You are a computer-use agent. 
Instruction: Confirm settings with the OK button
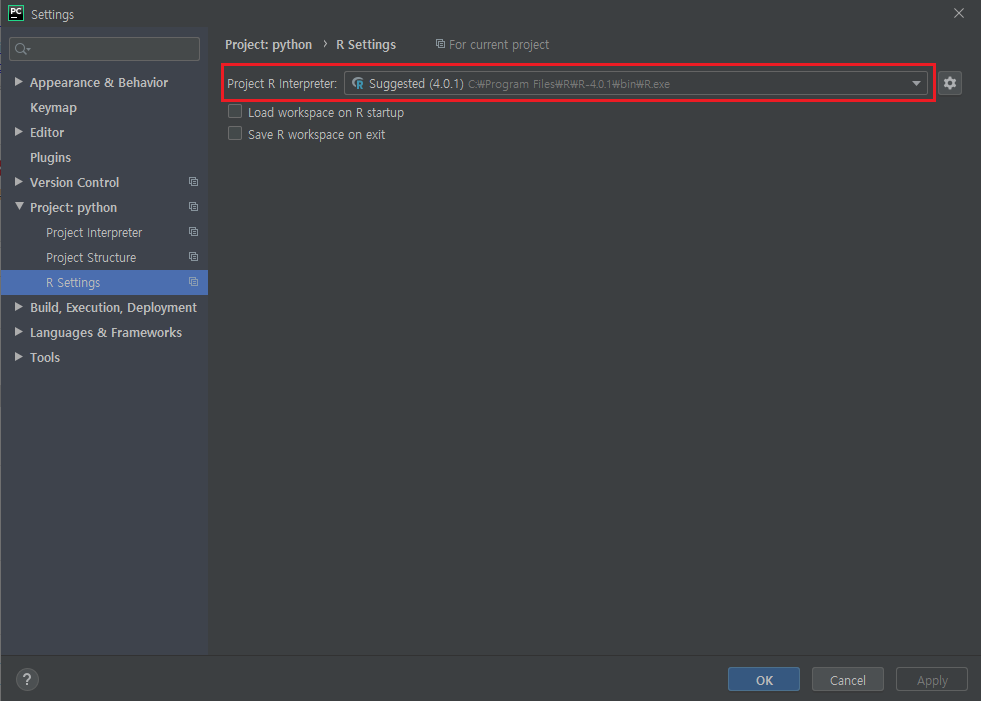[763, 679]
